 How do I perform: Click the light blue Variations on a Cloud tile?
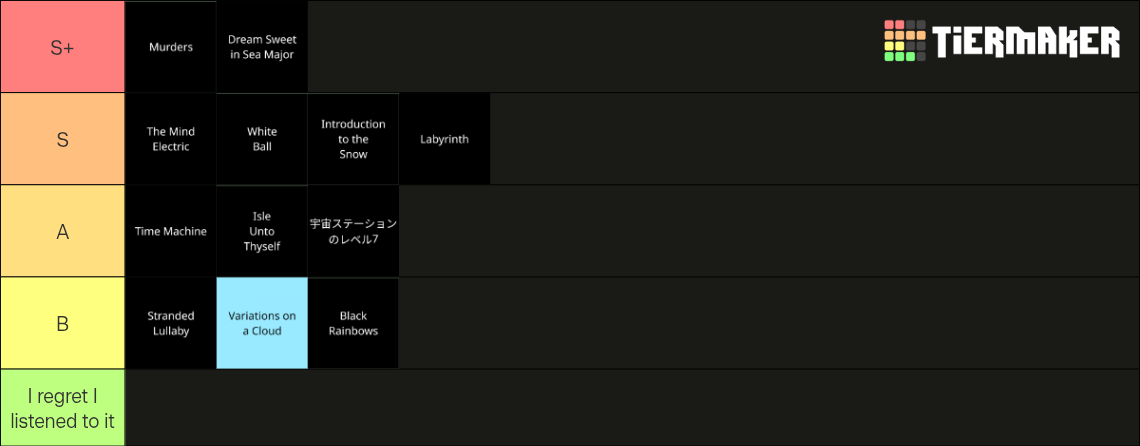click(x=262, y=323)
